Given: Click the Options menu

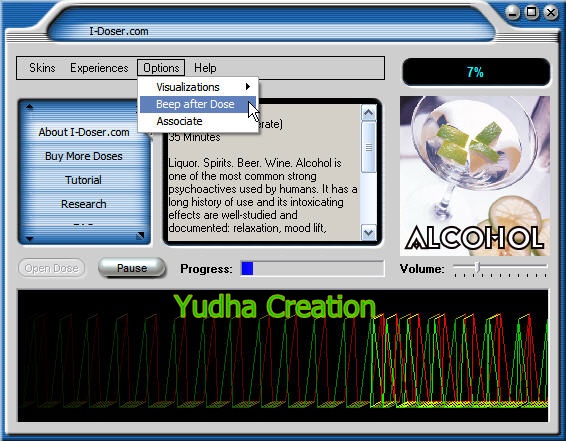Looking at the screenshot, I should point(161,68).
